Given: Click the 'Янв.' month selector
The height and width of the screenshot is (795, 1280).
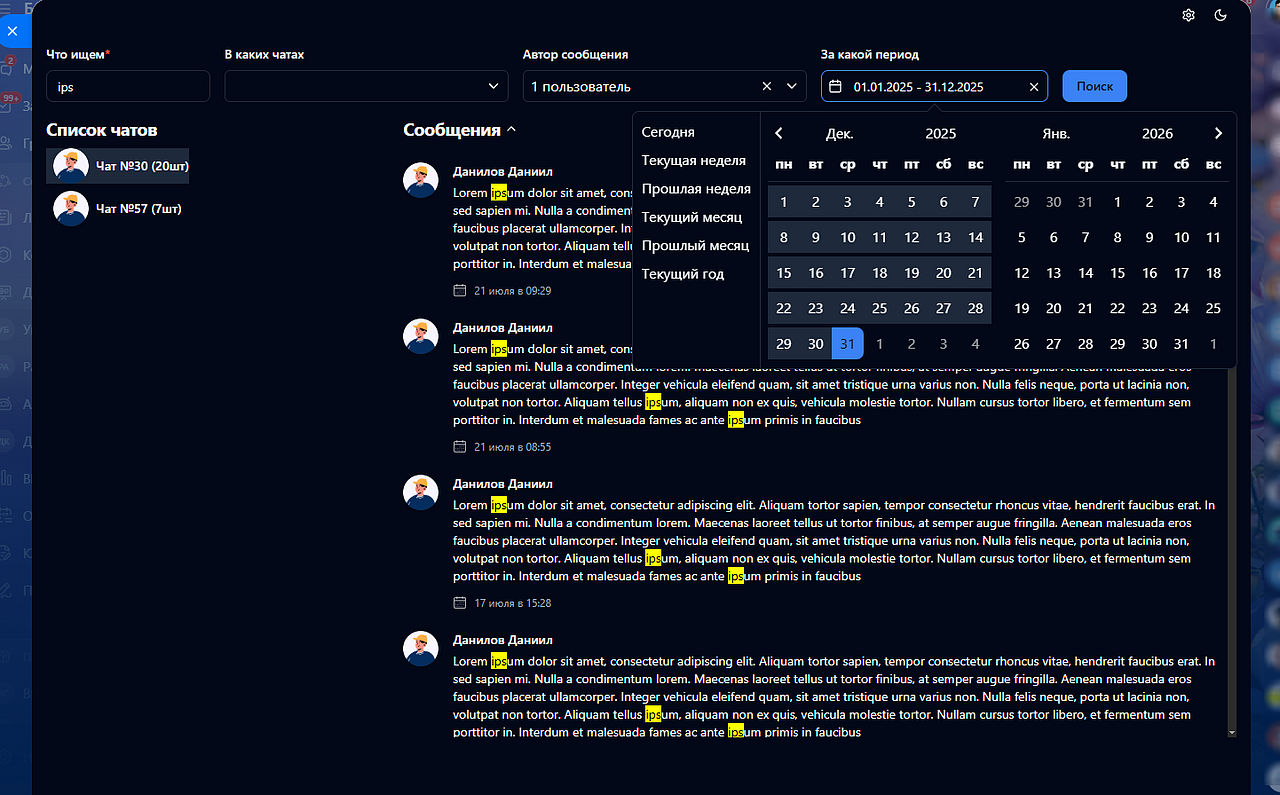Looking at the screenshot, I should [1056, 134].
